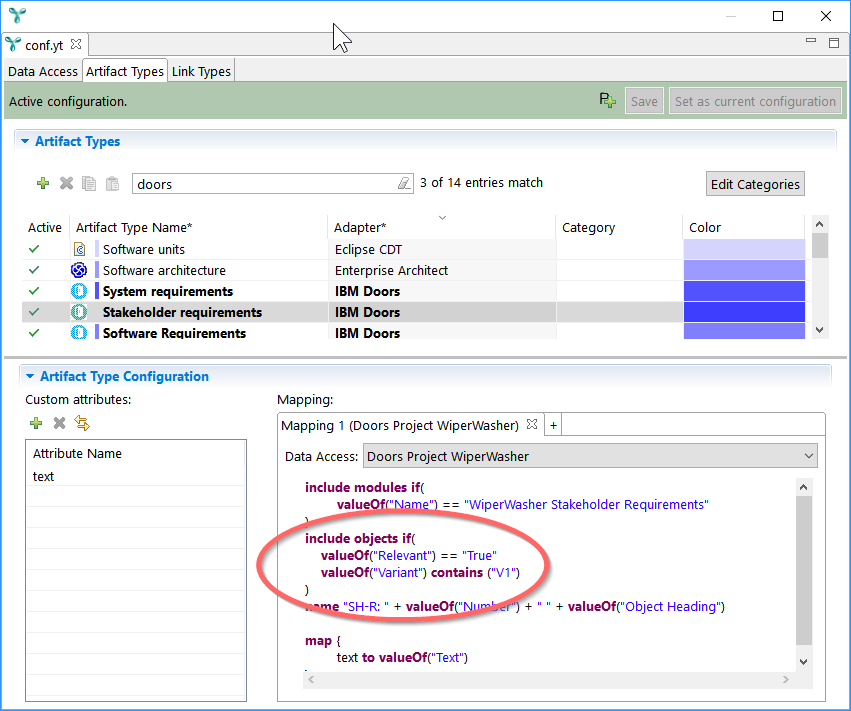851x711 pixels.
Task: Click the Software architecture type icon
Action: (x=79, y=270)
